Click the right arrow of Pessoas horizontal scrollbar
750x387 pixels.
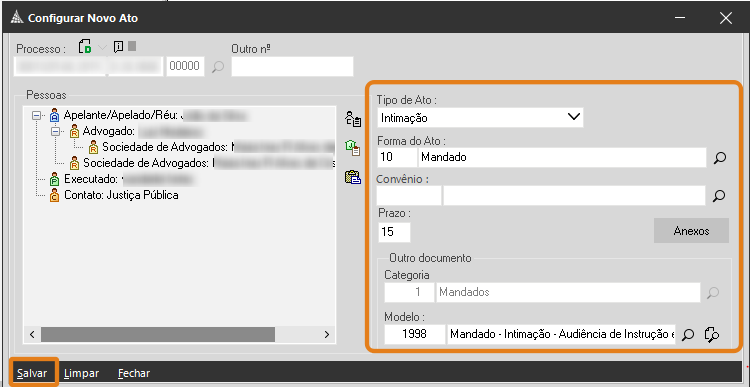pos(327,334)
